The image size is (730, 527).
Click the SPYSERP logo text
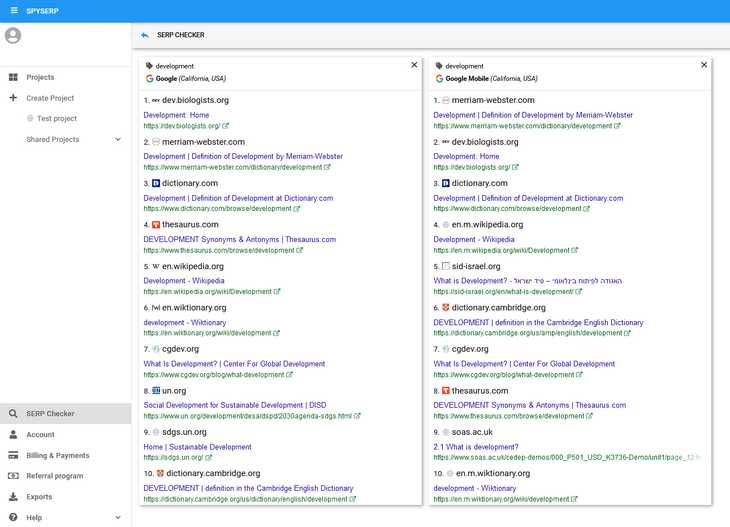42,11
